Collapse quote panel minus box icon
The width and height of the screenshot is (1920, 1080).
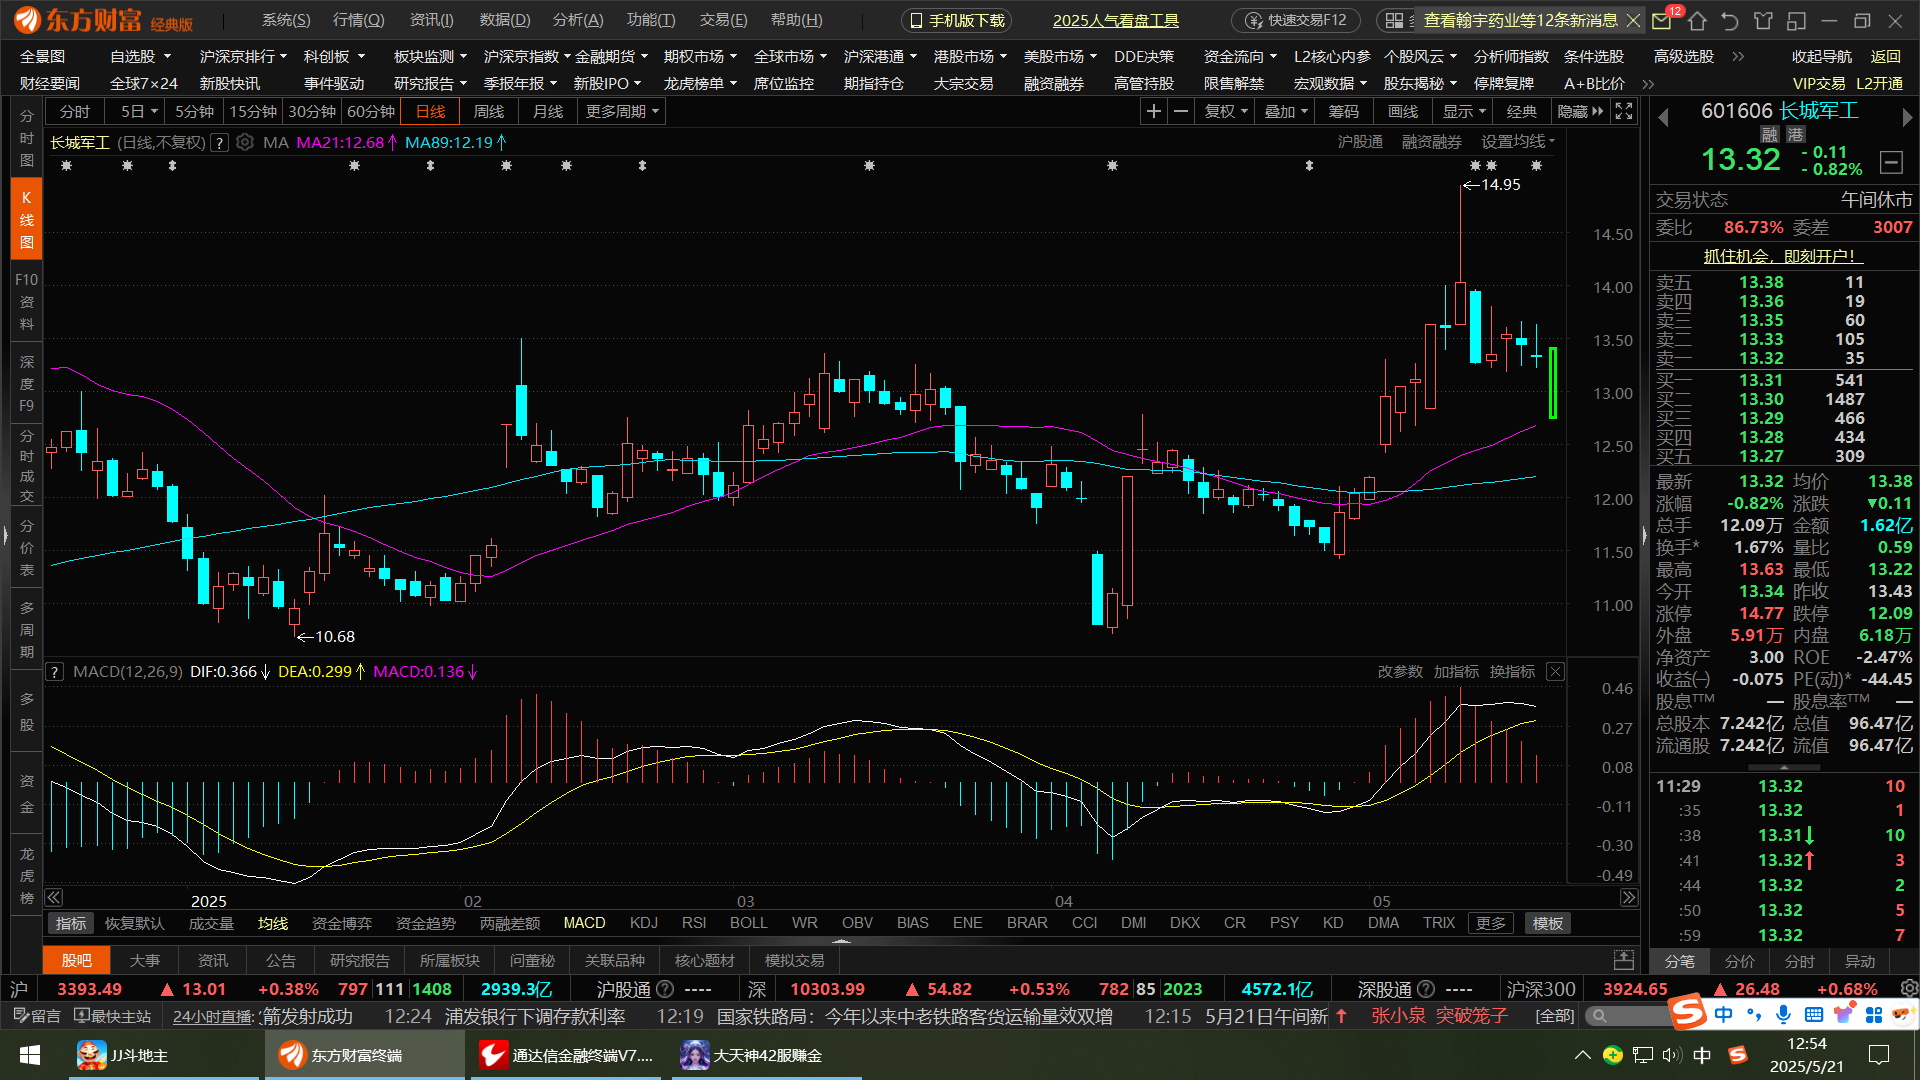1891,162
